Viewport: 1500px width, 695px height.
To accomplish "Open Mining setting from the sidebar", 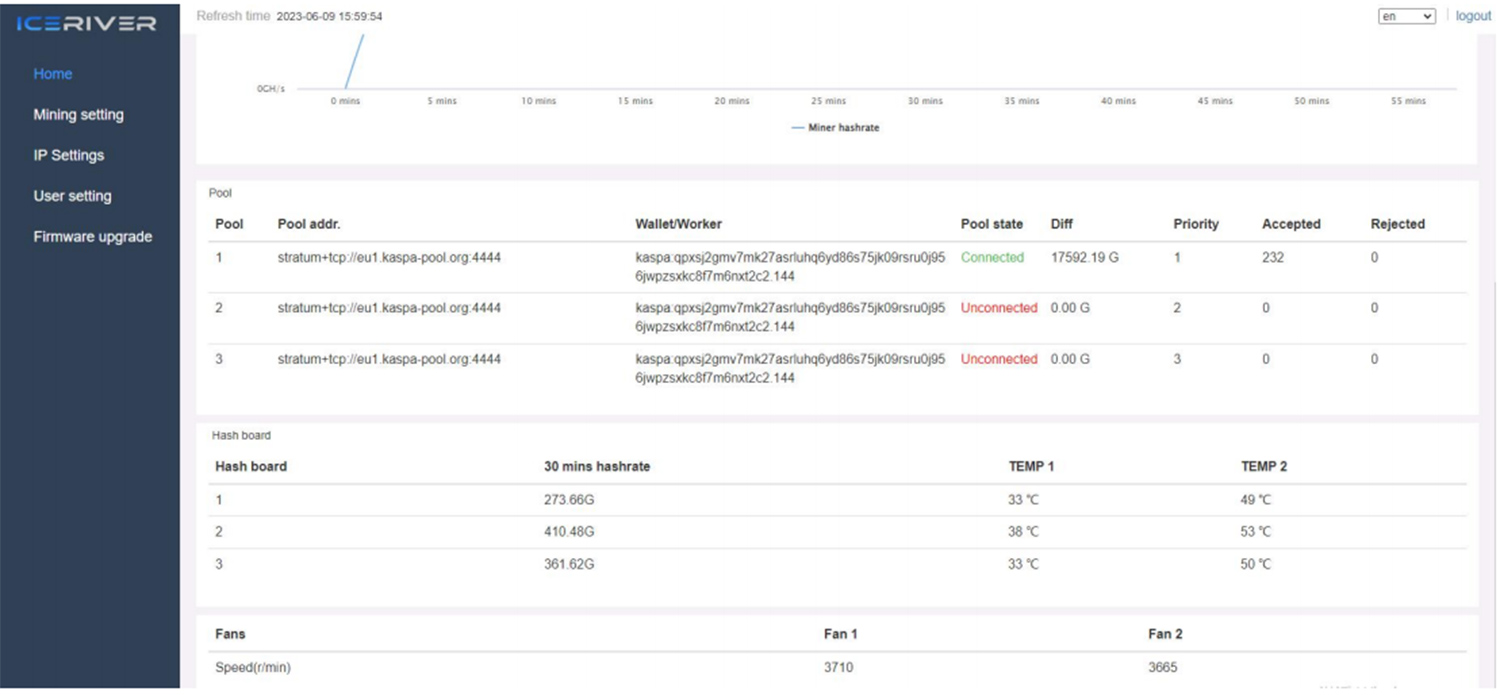I will (78, 115).
